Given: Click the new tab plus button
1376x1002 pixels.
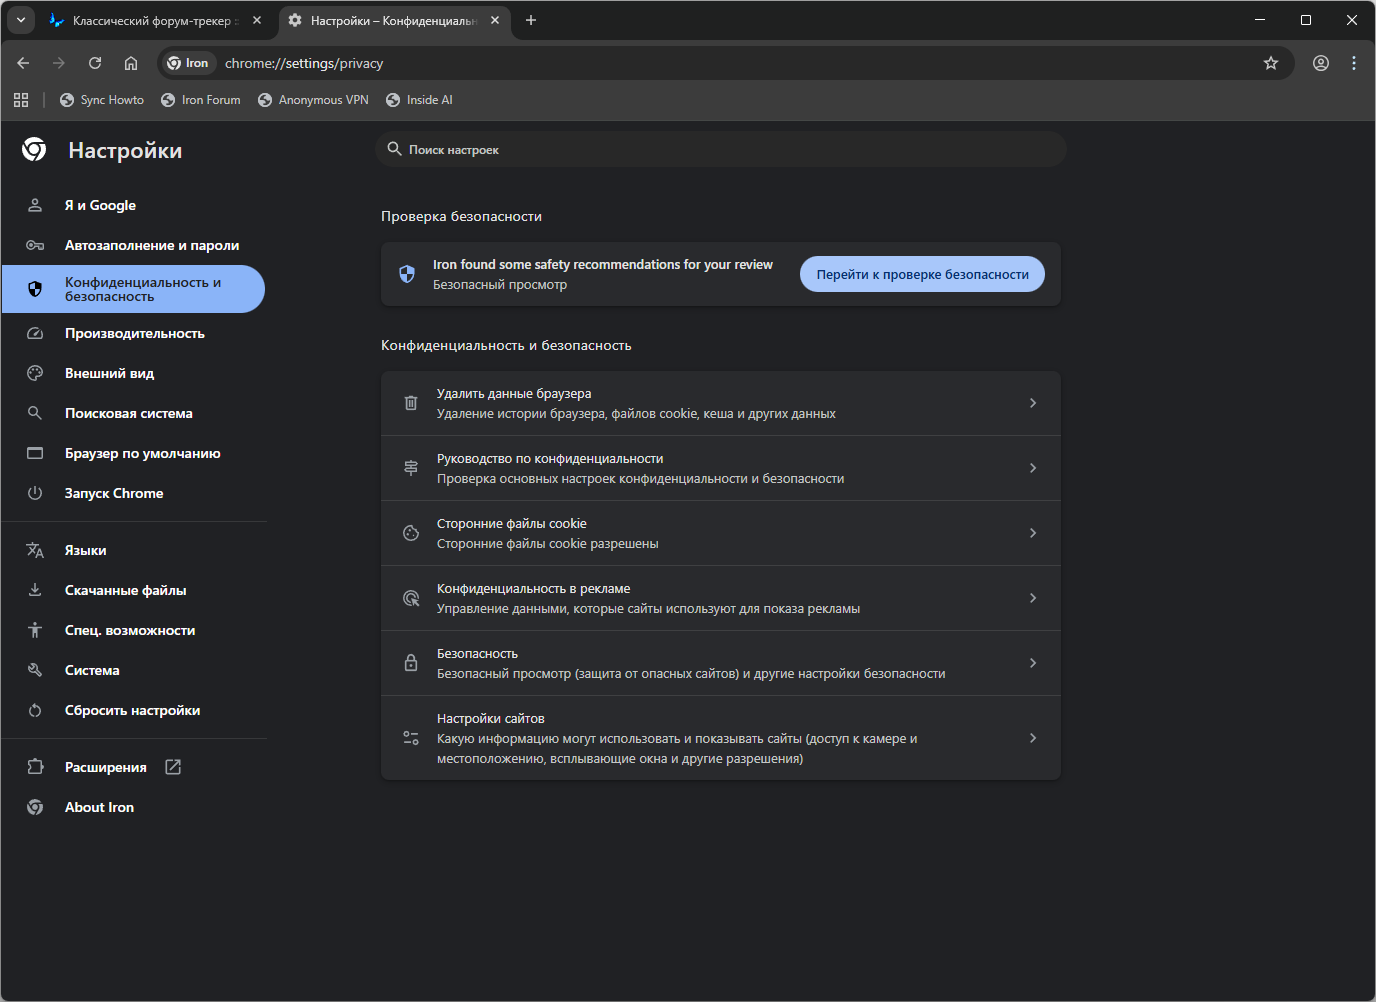Looking at the screenshot, I should [531, 20].
